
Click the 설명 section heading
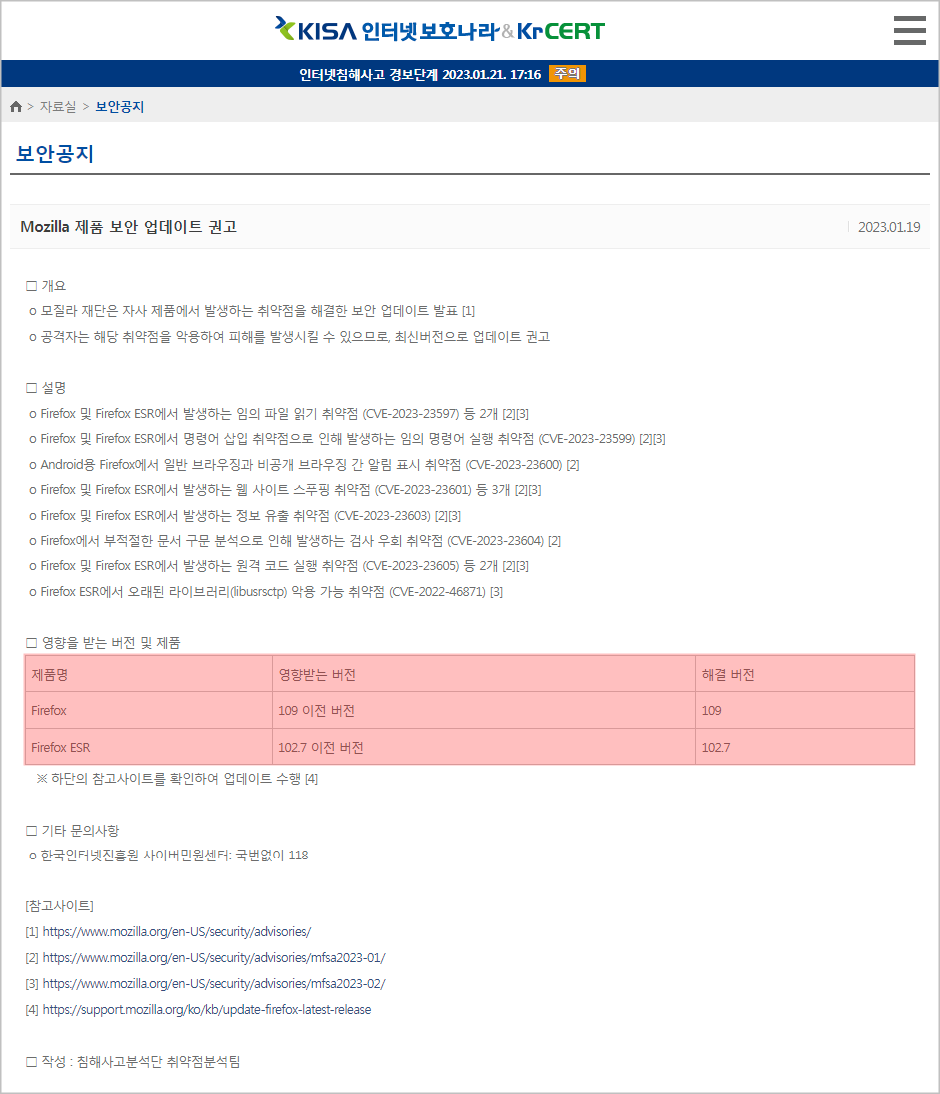[46, 387]
